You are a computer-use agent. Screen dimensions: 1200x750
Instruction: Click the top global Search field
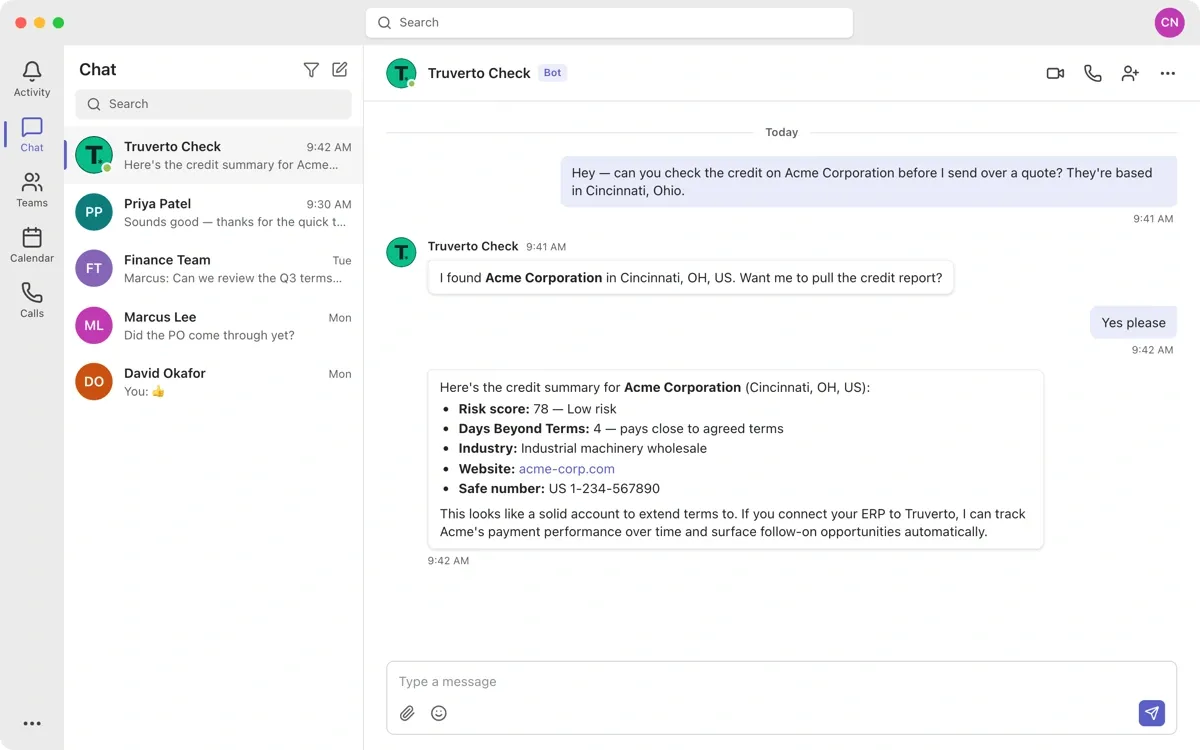tap(609, 22)
